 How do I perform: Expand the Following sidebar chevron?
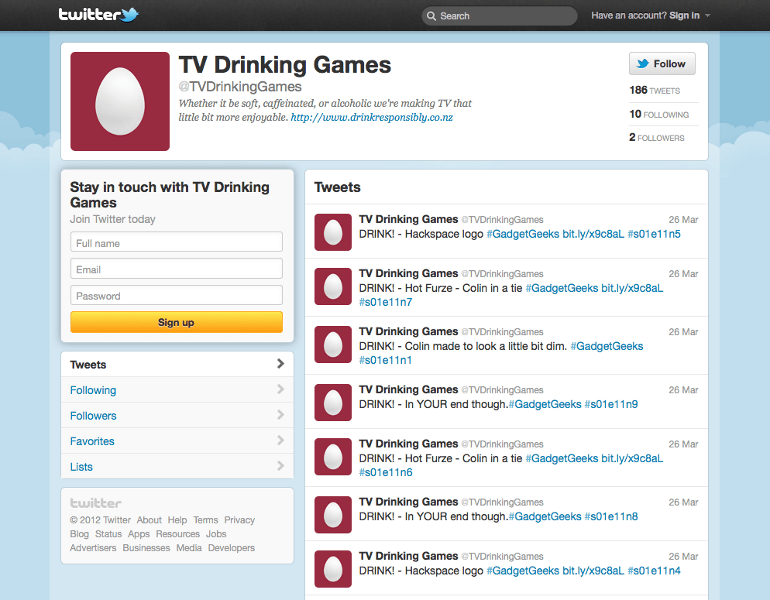tap(280, 389)
